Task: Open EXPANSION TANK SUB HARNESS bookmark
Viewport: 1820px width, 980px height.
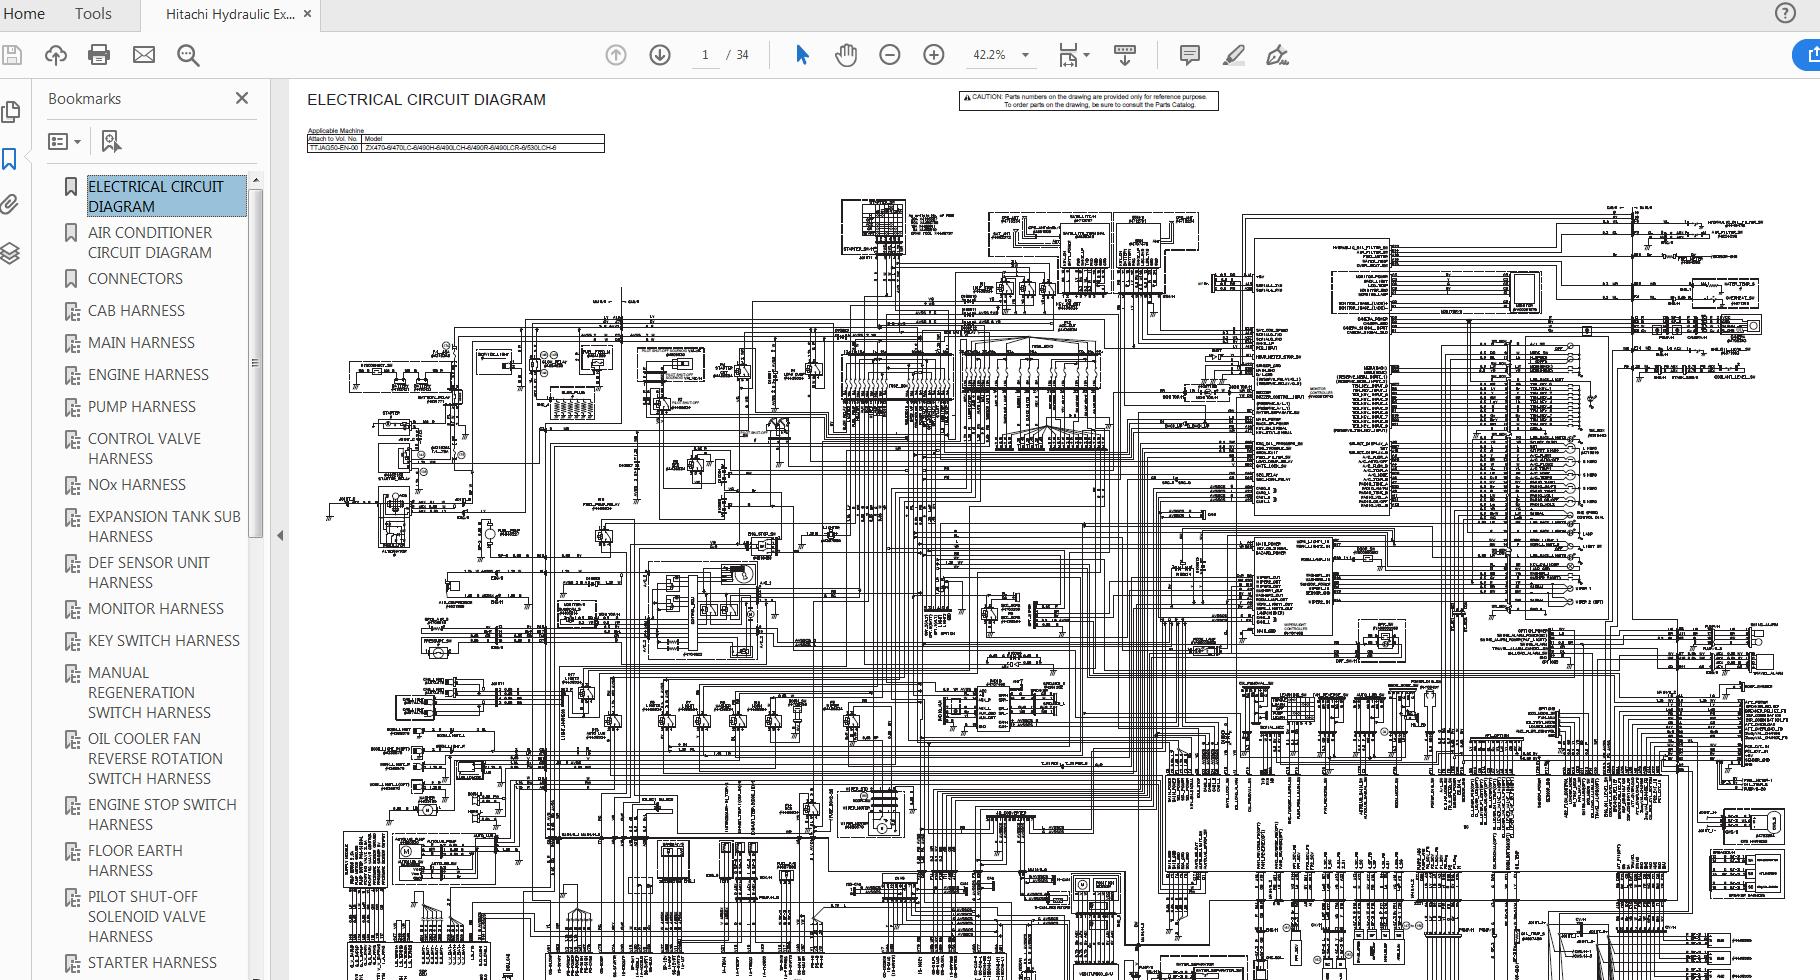Action: 164,526
